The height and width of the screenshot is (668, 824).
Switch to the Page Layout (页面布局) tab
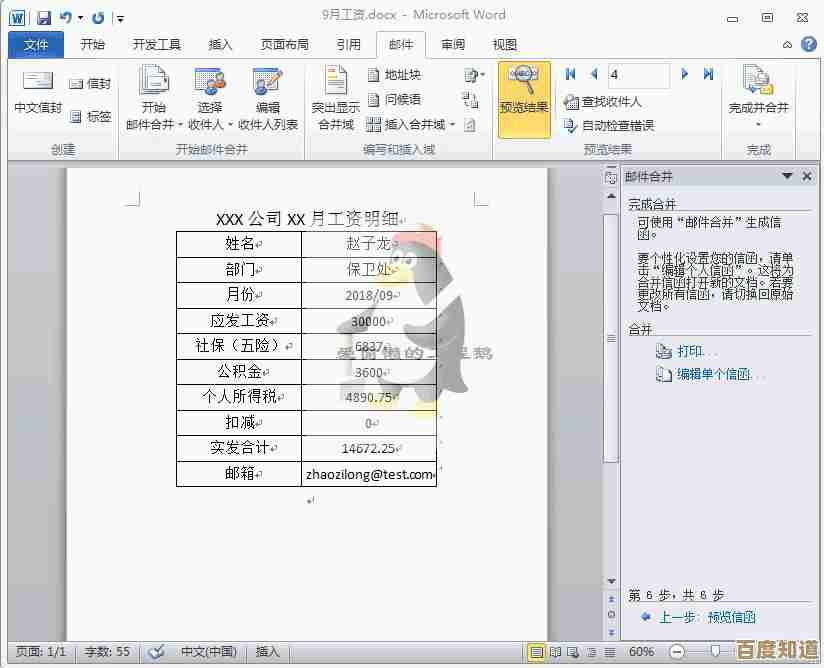pos(285,45)
